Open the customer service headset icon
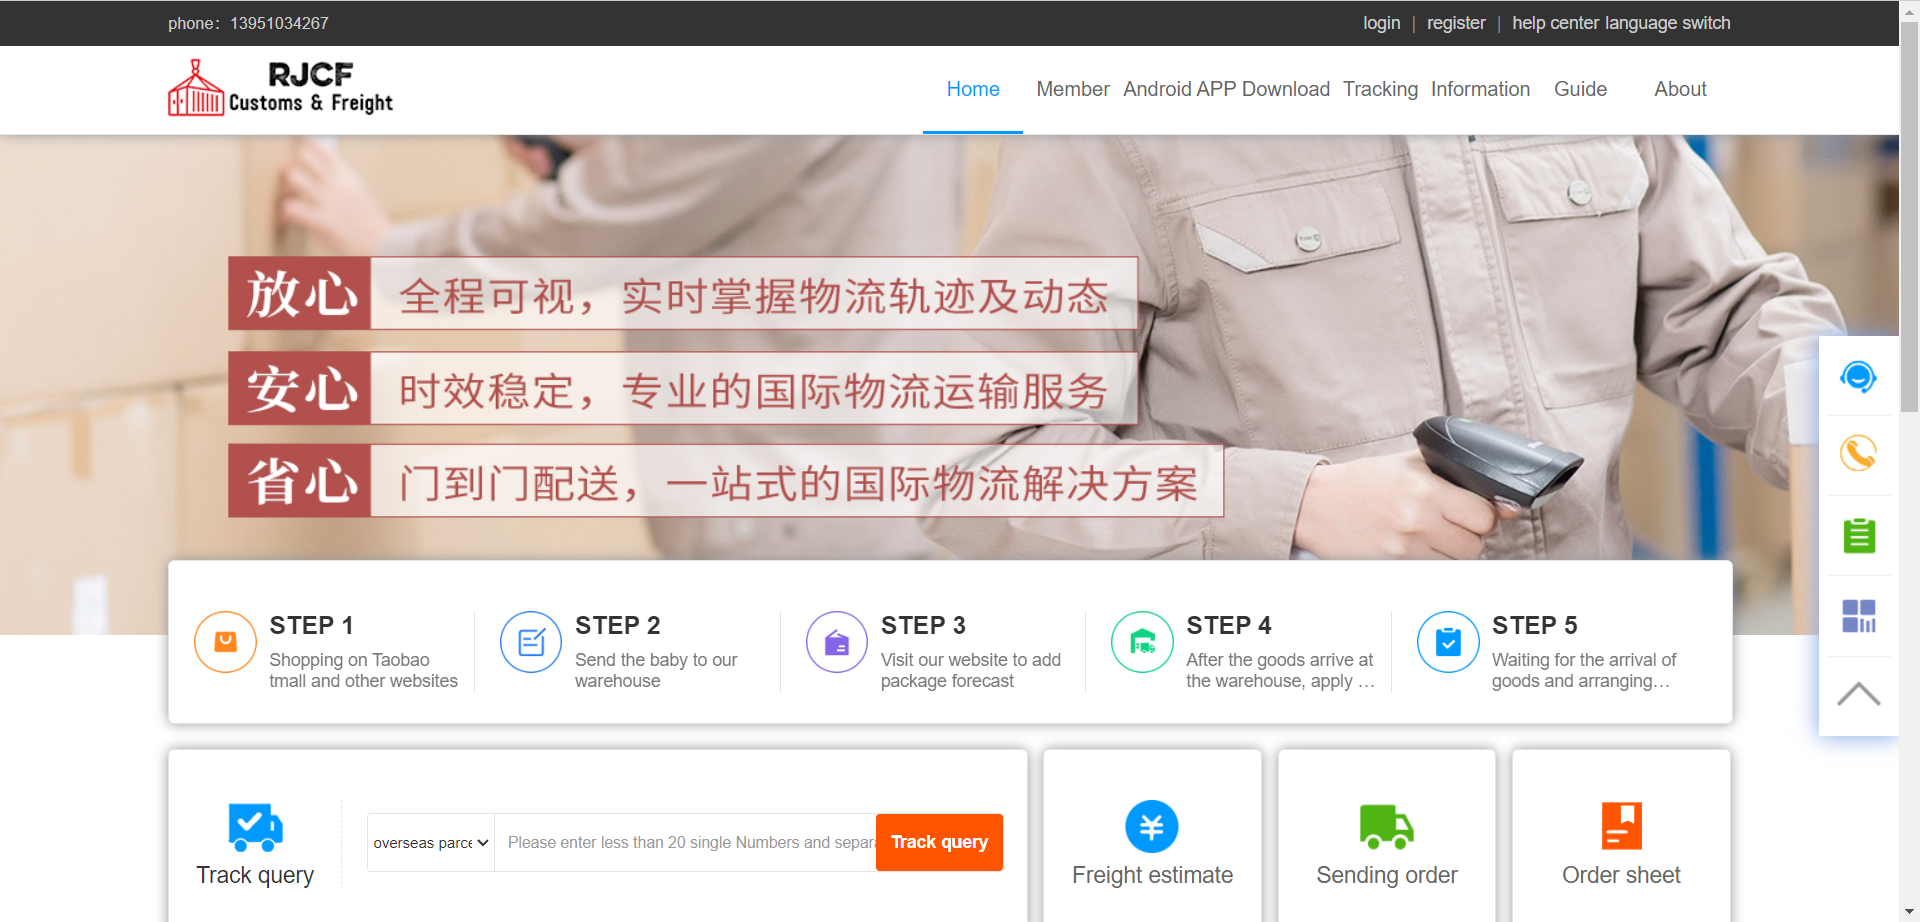 click(1858, 377)
